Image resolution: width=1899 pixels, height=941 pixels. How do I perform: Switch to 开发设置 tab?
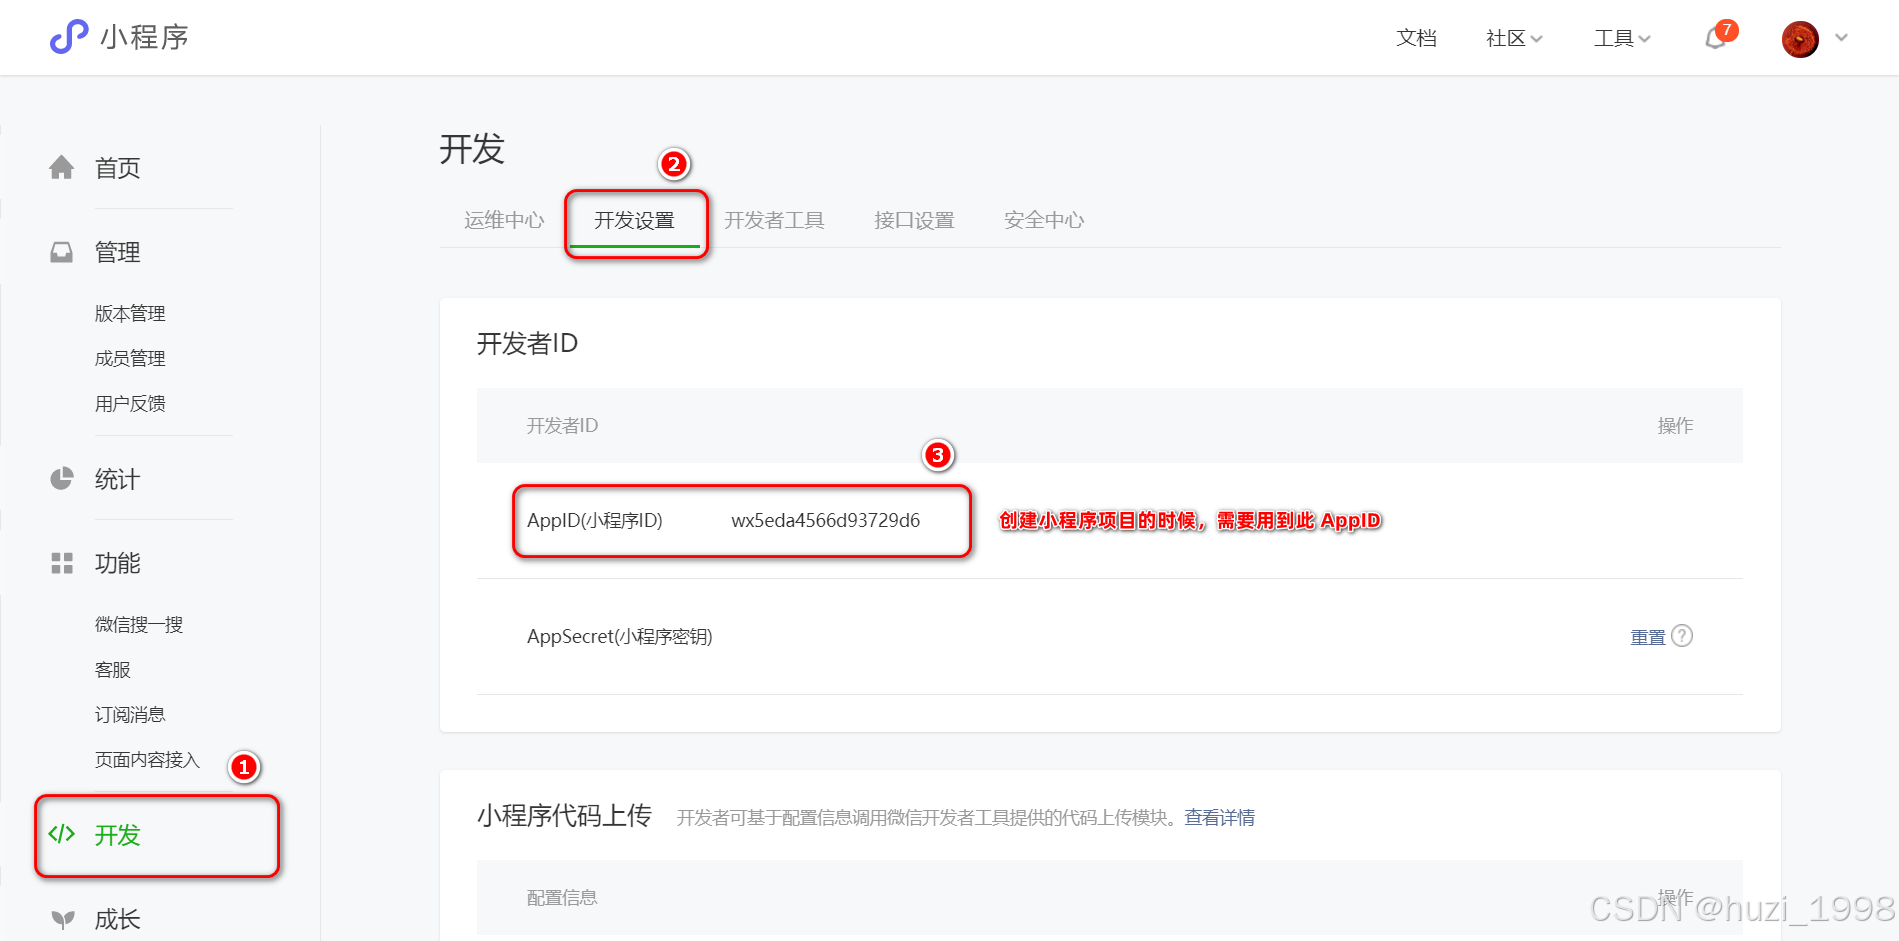click(x=634, y=220)
